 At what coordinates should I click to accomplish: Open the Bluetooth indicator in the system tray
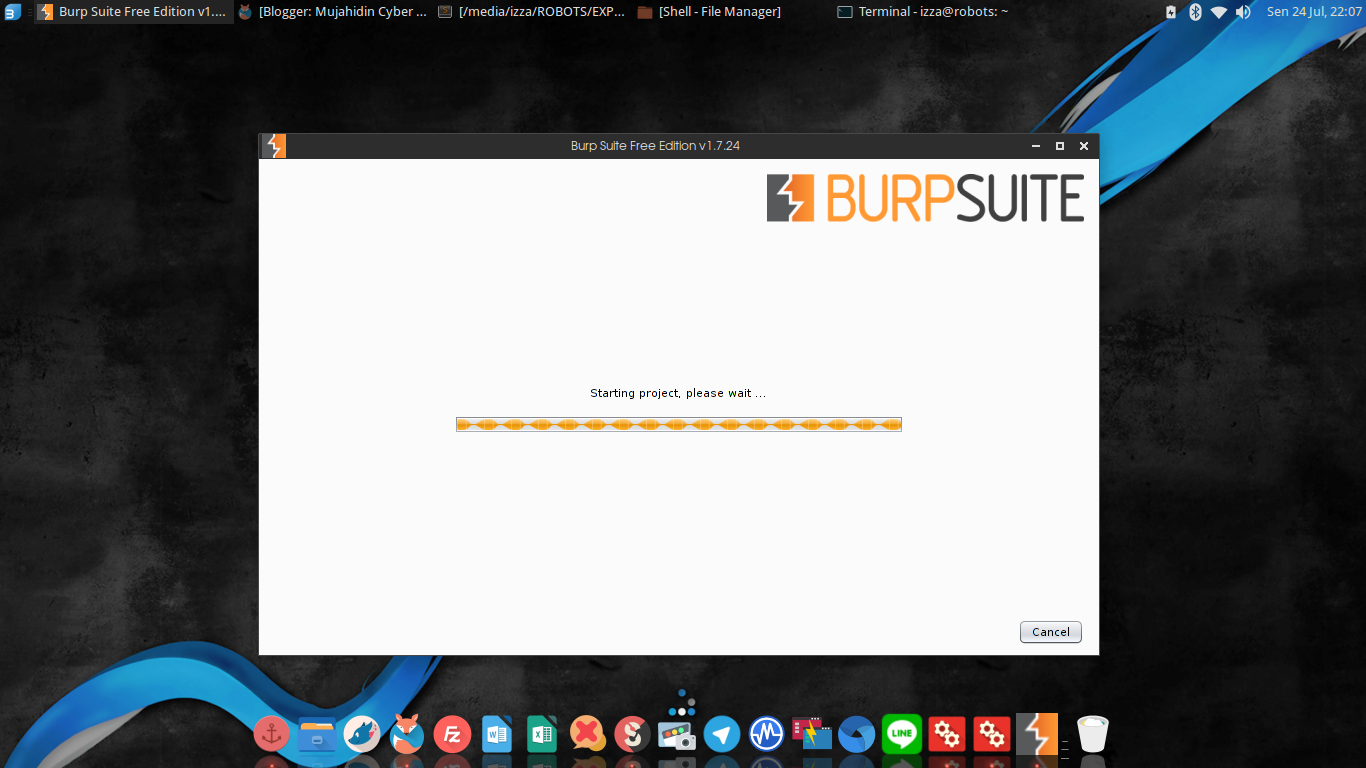pyautogui.click(x=1195, y=12)
